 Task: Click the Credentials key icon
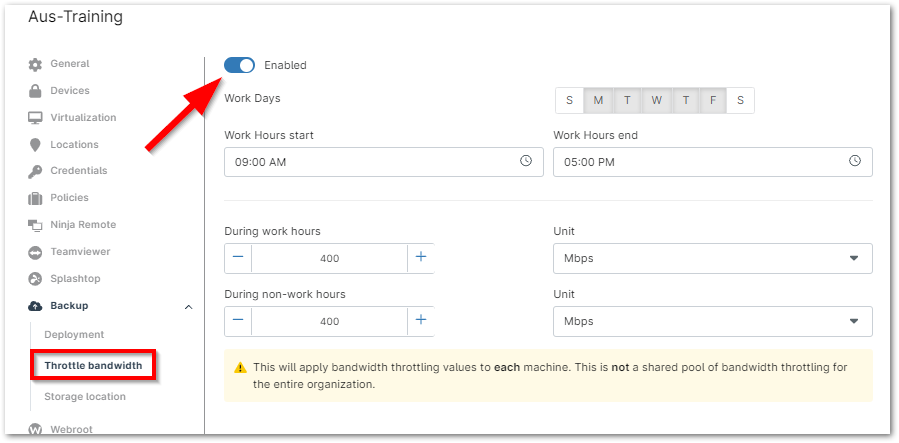(x=35, y=171)
